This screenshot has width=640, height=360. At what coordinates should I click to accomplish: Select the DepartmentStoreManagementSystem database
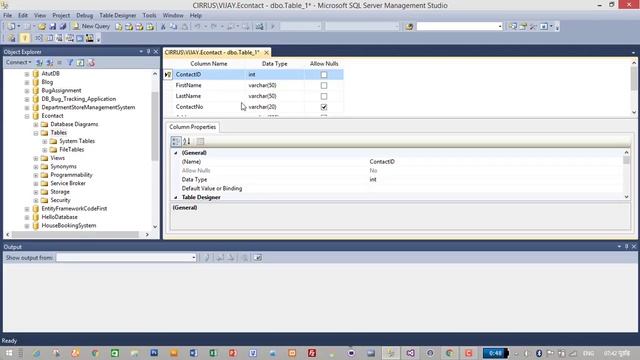[x=88, y=107]
